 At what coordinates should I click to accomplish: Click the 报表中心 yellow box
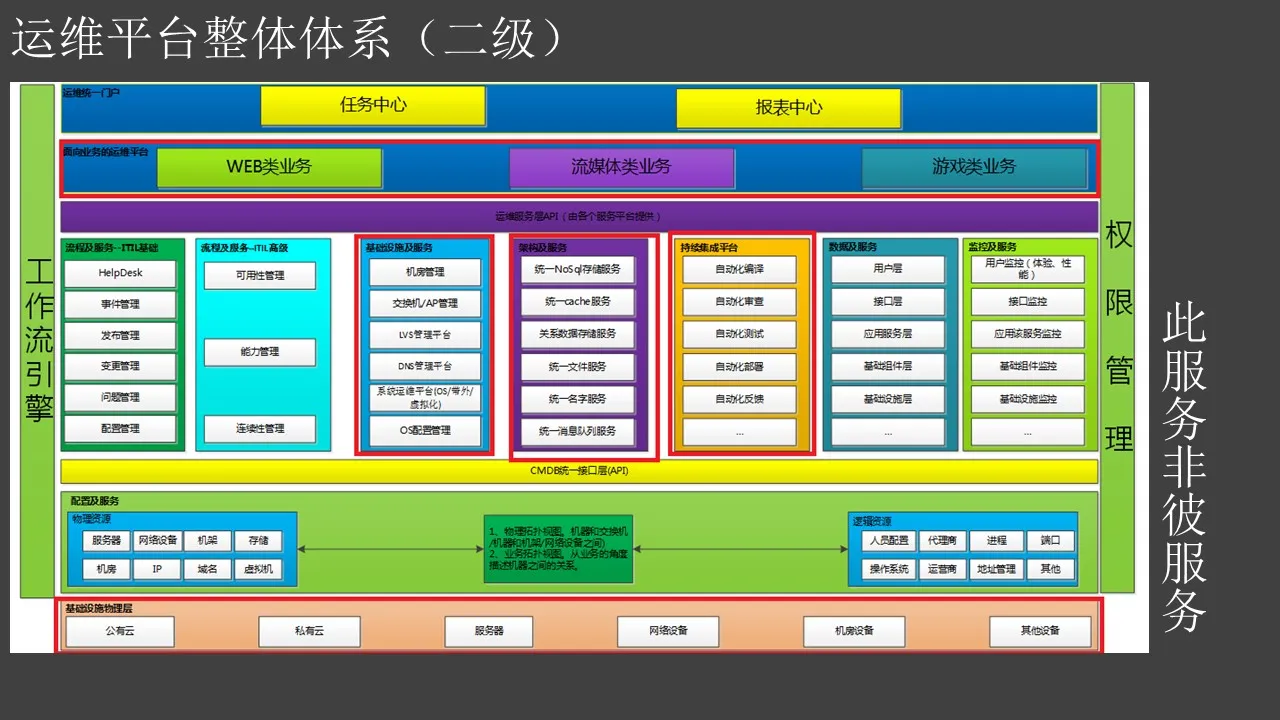[789, 109]
